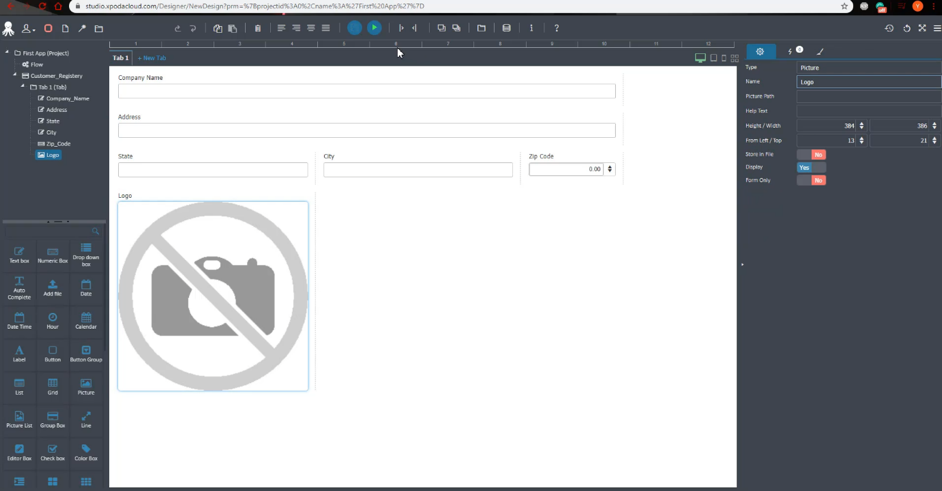This screenshot has height=491, width=942.
Task: Open the events lightning bolt tab
Action: coord(790,52)
